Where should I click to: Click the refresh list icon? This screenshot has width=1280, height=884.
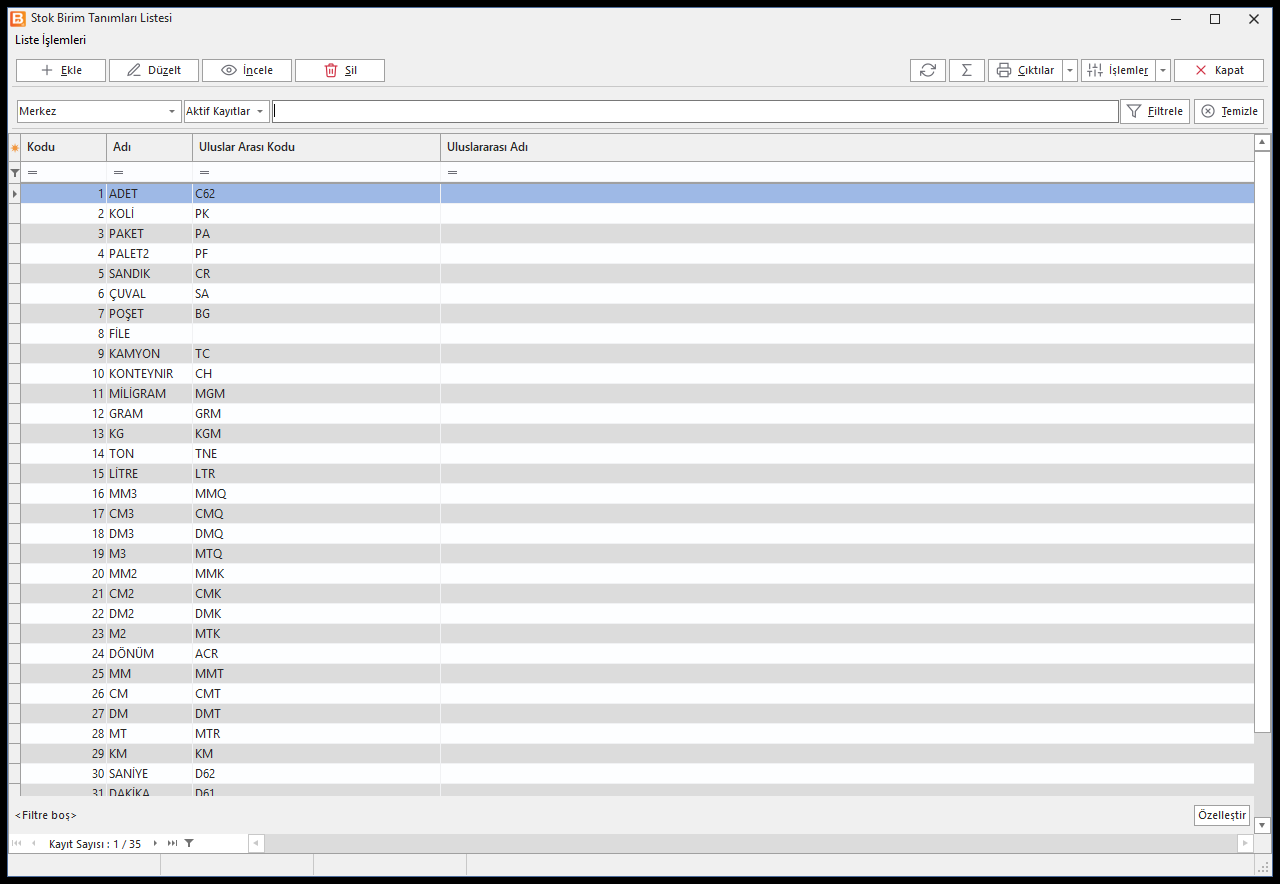point(928,70)
